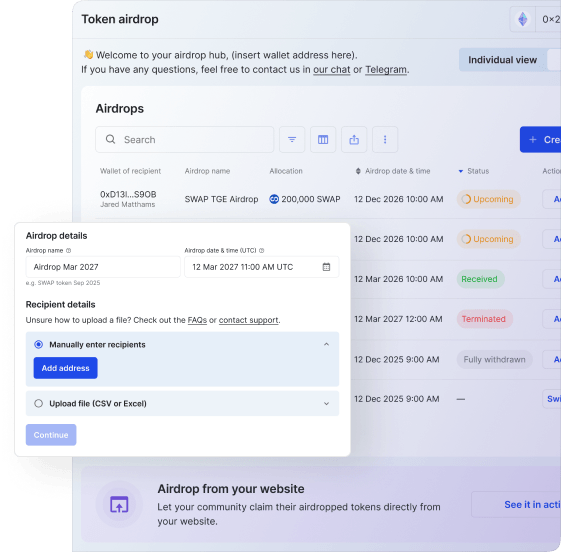Click the Wallet of recipient column header
Image resolution: width=561 pixels, height=552 pixels.
131,171
